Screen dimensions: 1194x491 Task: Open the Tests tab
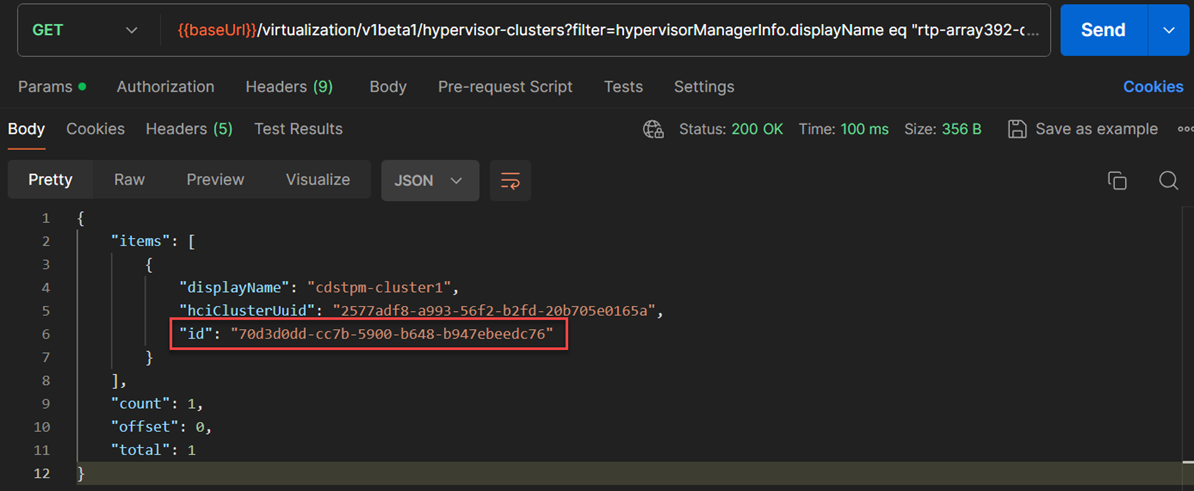623,87
